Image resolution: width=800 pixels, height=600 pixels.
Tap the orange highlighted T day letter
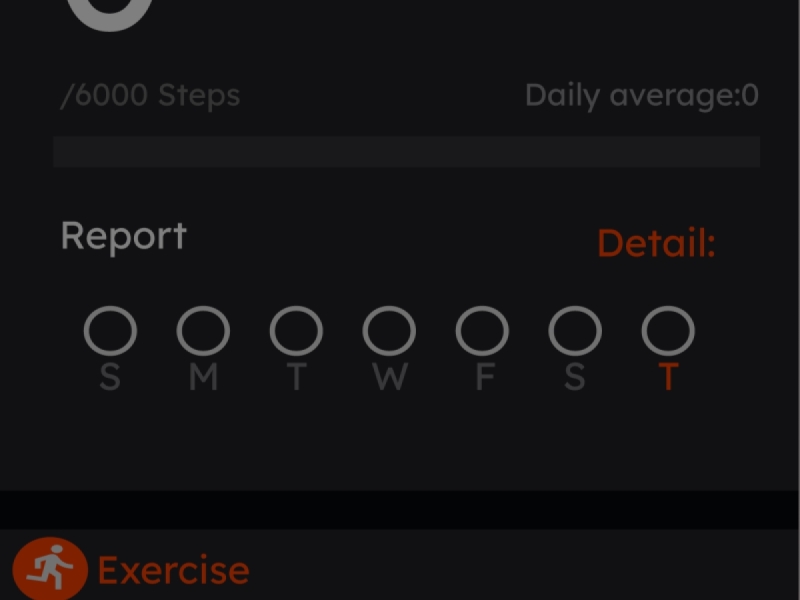pos(668,378)
